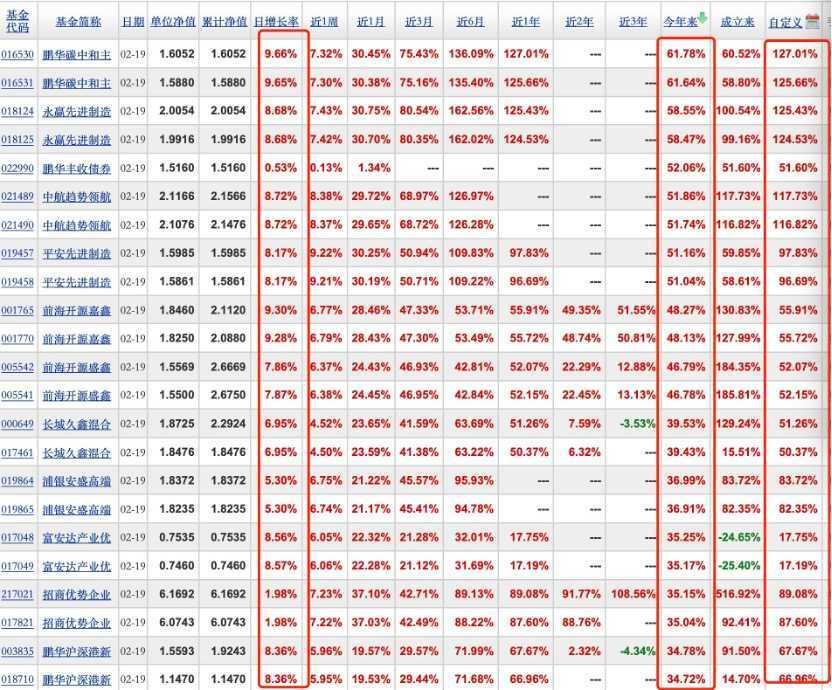Select the -4.34% three-year value
This screenshot has height=690, width=832.
pyautogui.click(x=637, y=651)
